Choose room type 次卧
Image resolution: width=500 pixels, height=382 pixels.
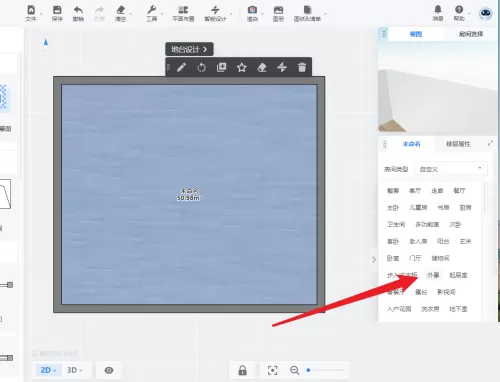tap(455, 224)
